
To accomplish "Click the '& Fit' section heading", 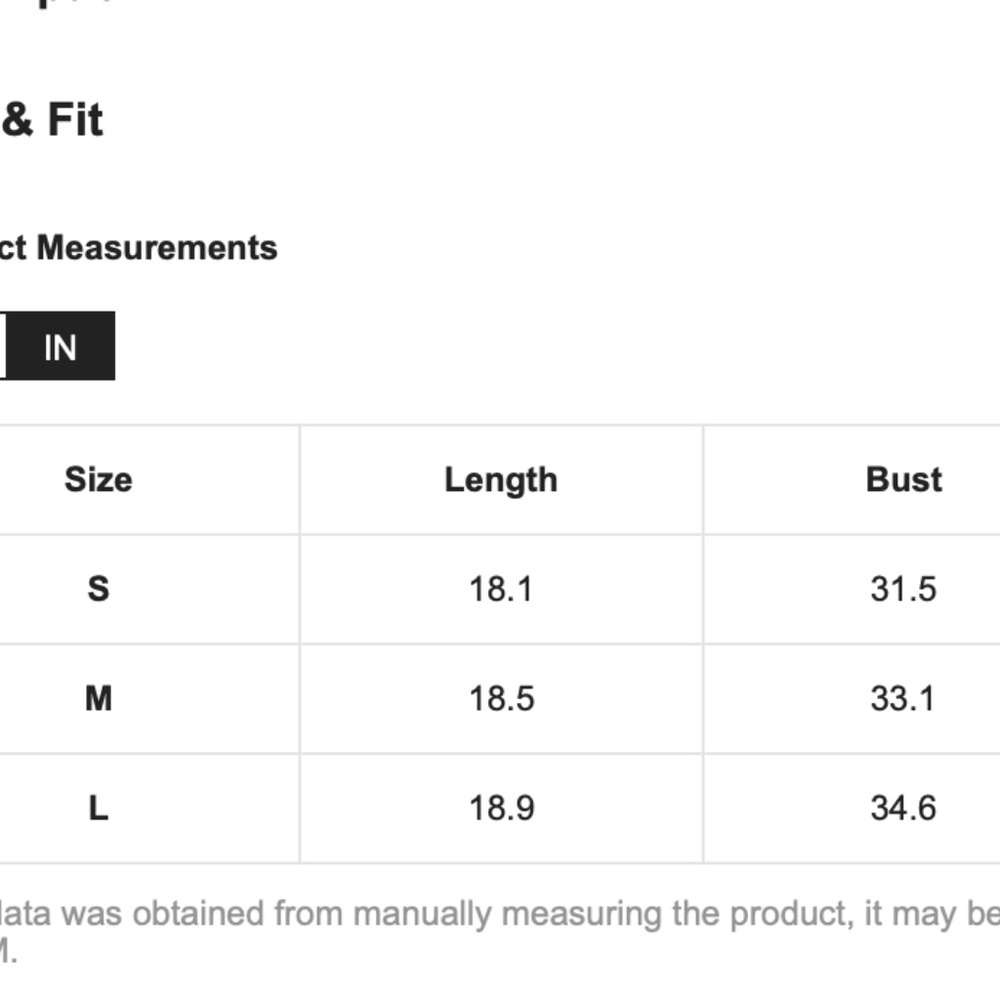I will pyautogui.click(x=52, y=119).
